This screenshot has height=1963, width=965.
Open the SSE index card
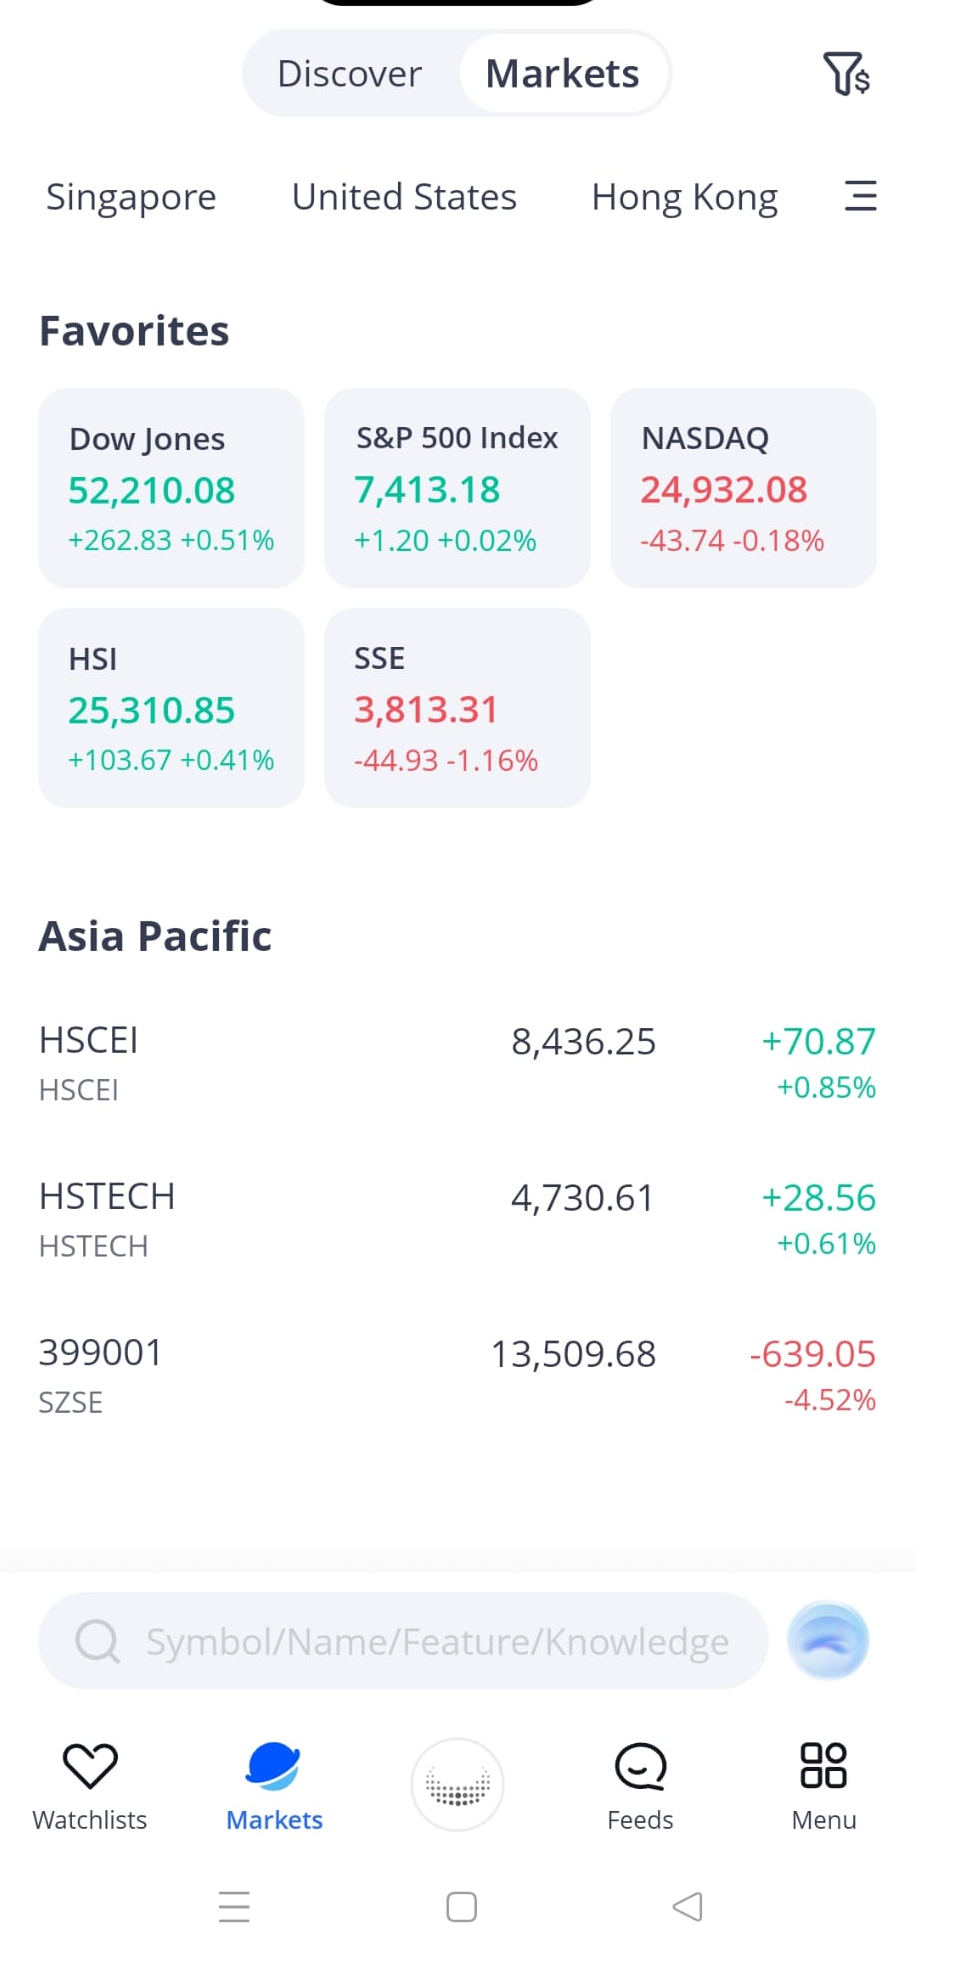pos(457,708)
